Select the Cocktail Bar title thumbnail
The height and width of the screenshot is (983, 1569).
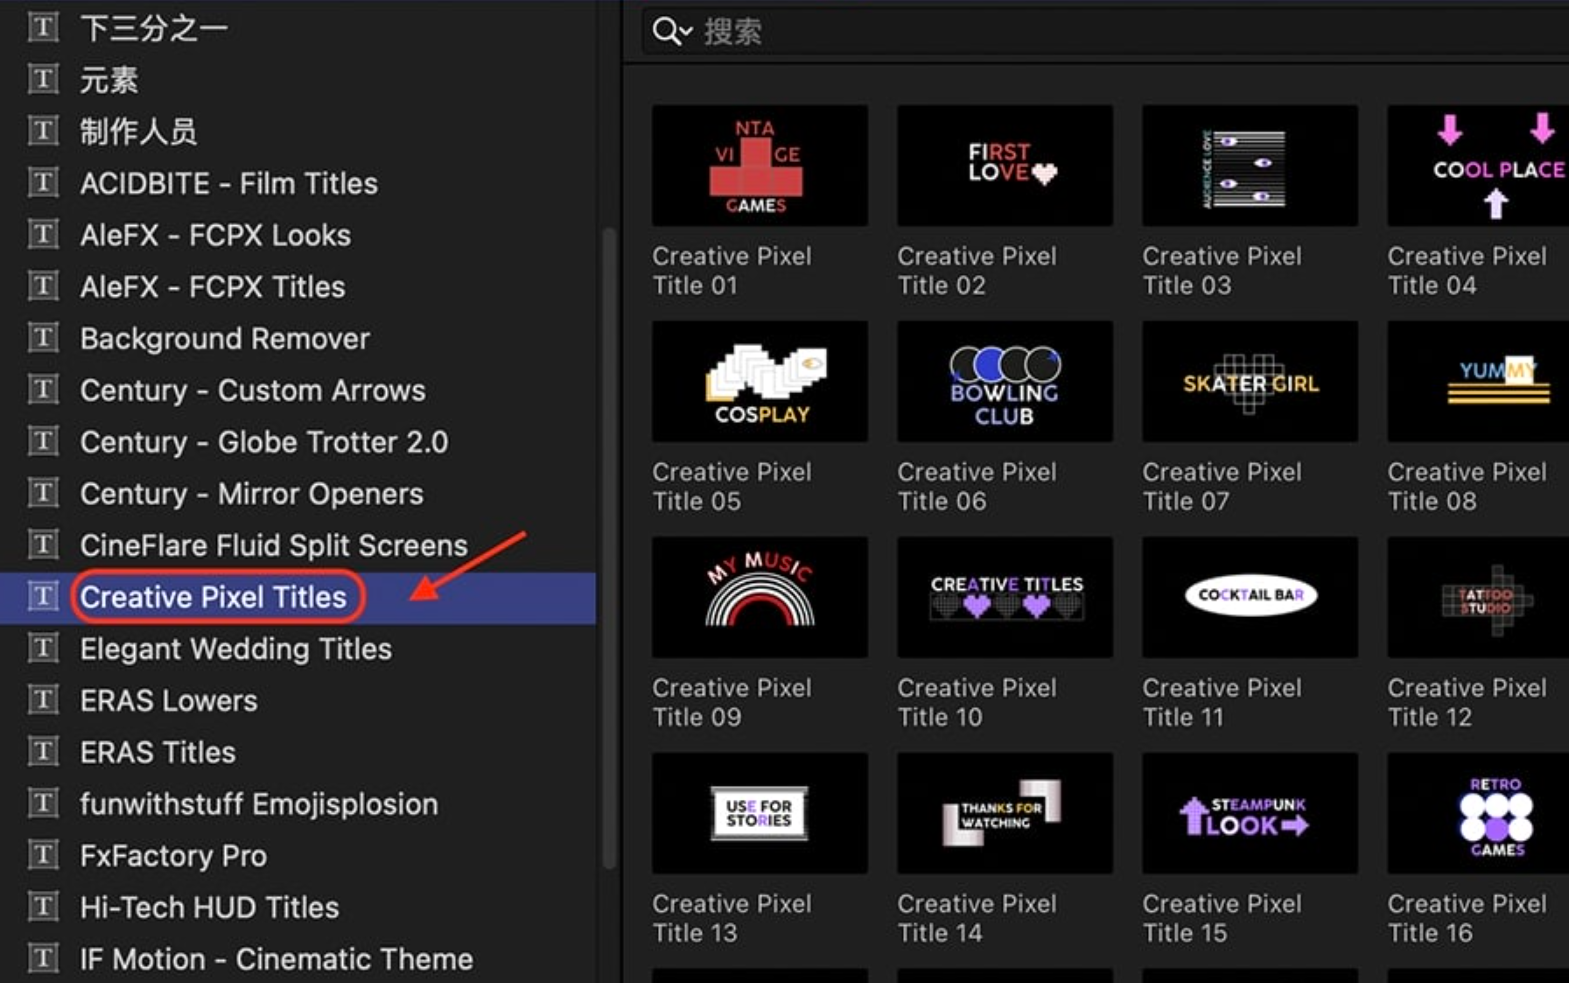(1249, 597)
